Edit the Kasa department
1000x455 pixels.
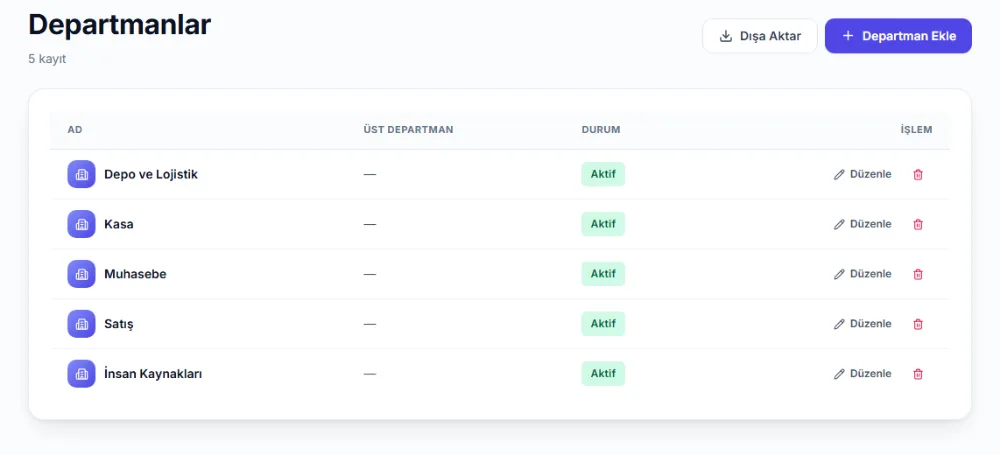click(862, 224)
